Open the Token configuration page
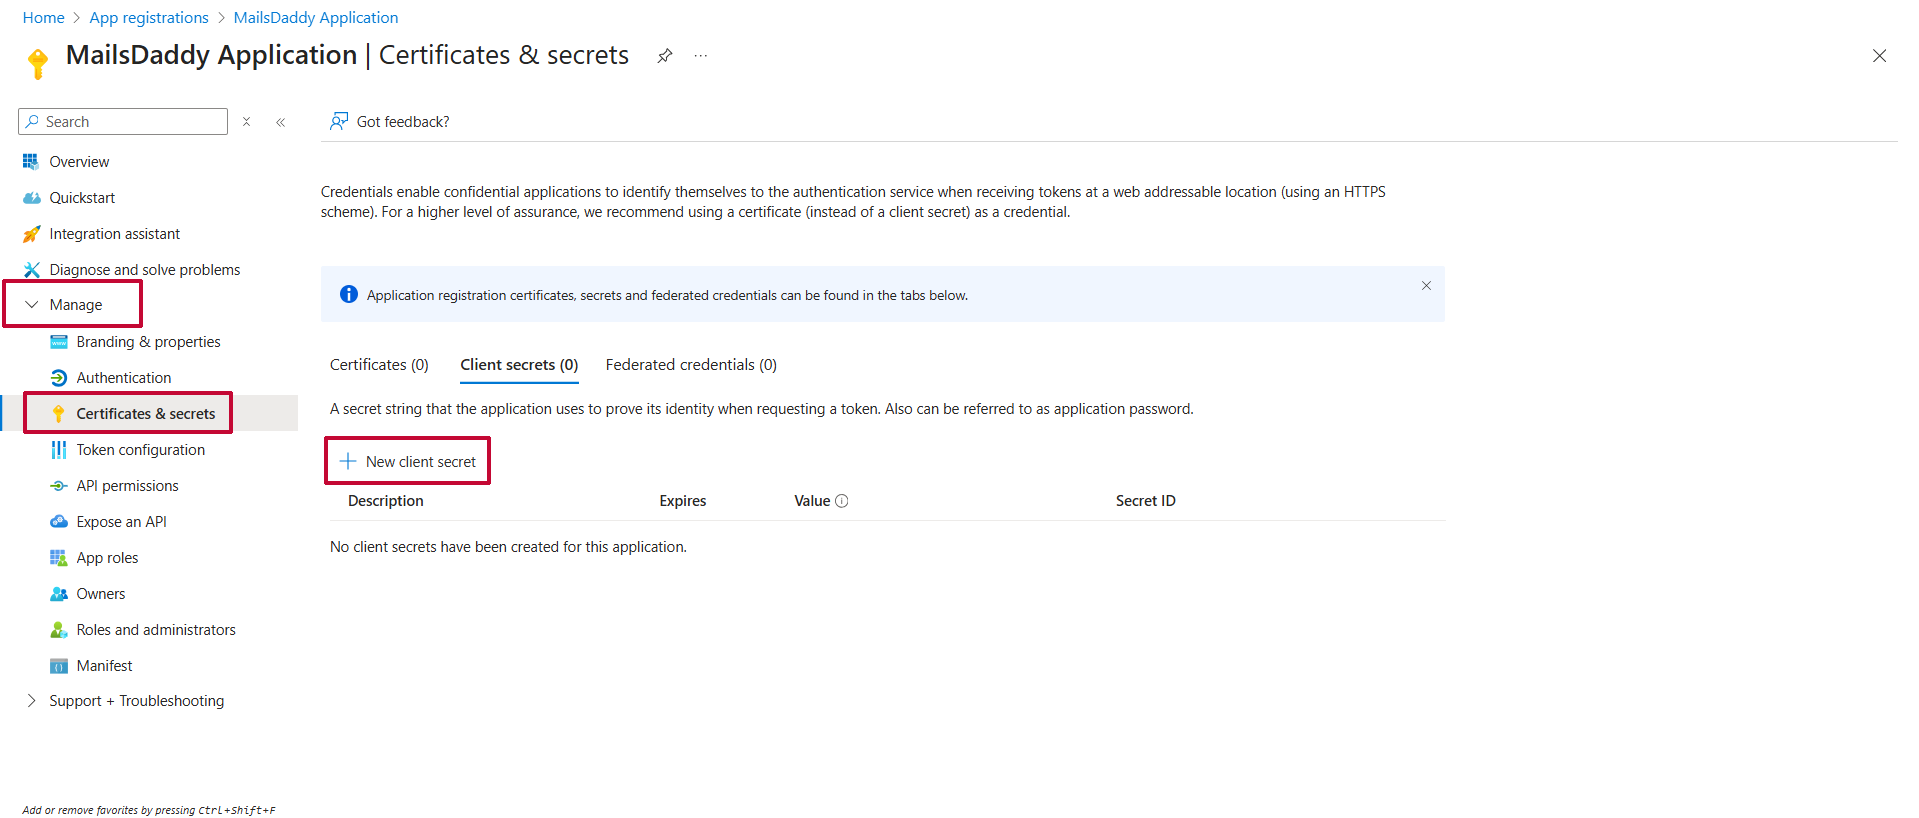The height and width of the screenshot is (818, 1919). click(140, 450)
